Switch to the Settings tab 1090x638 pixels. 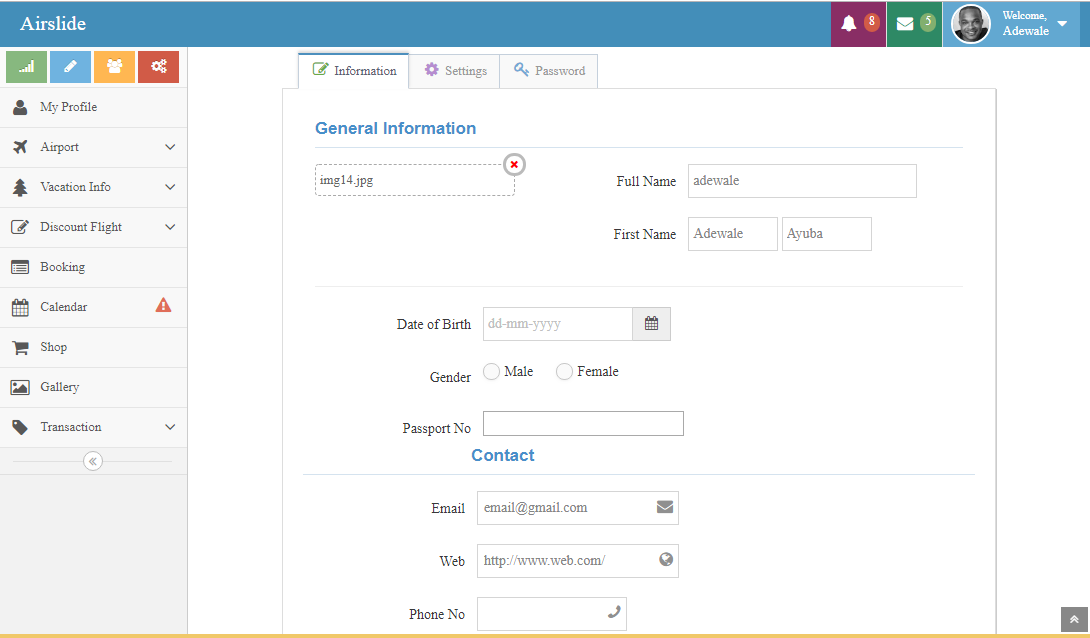[455, 71]
